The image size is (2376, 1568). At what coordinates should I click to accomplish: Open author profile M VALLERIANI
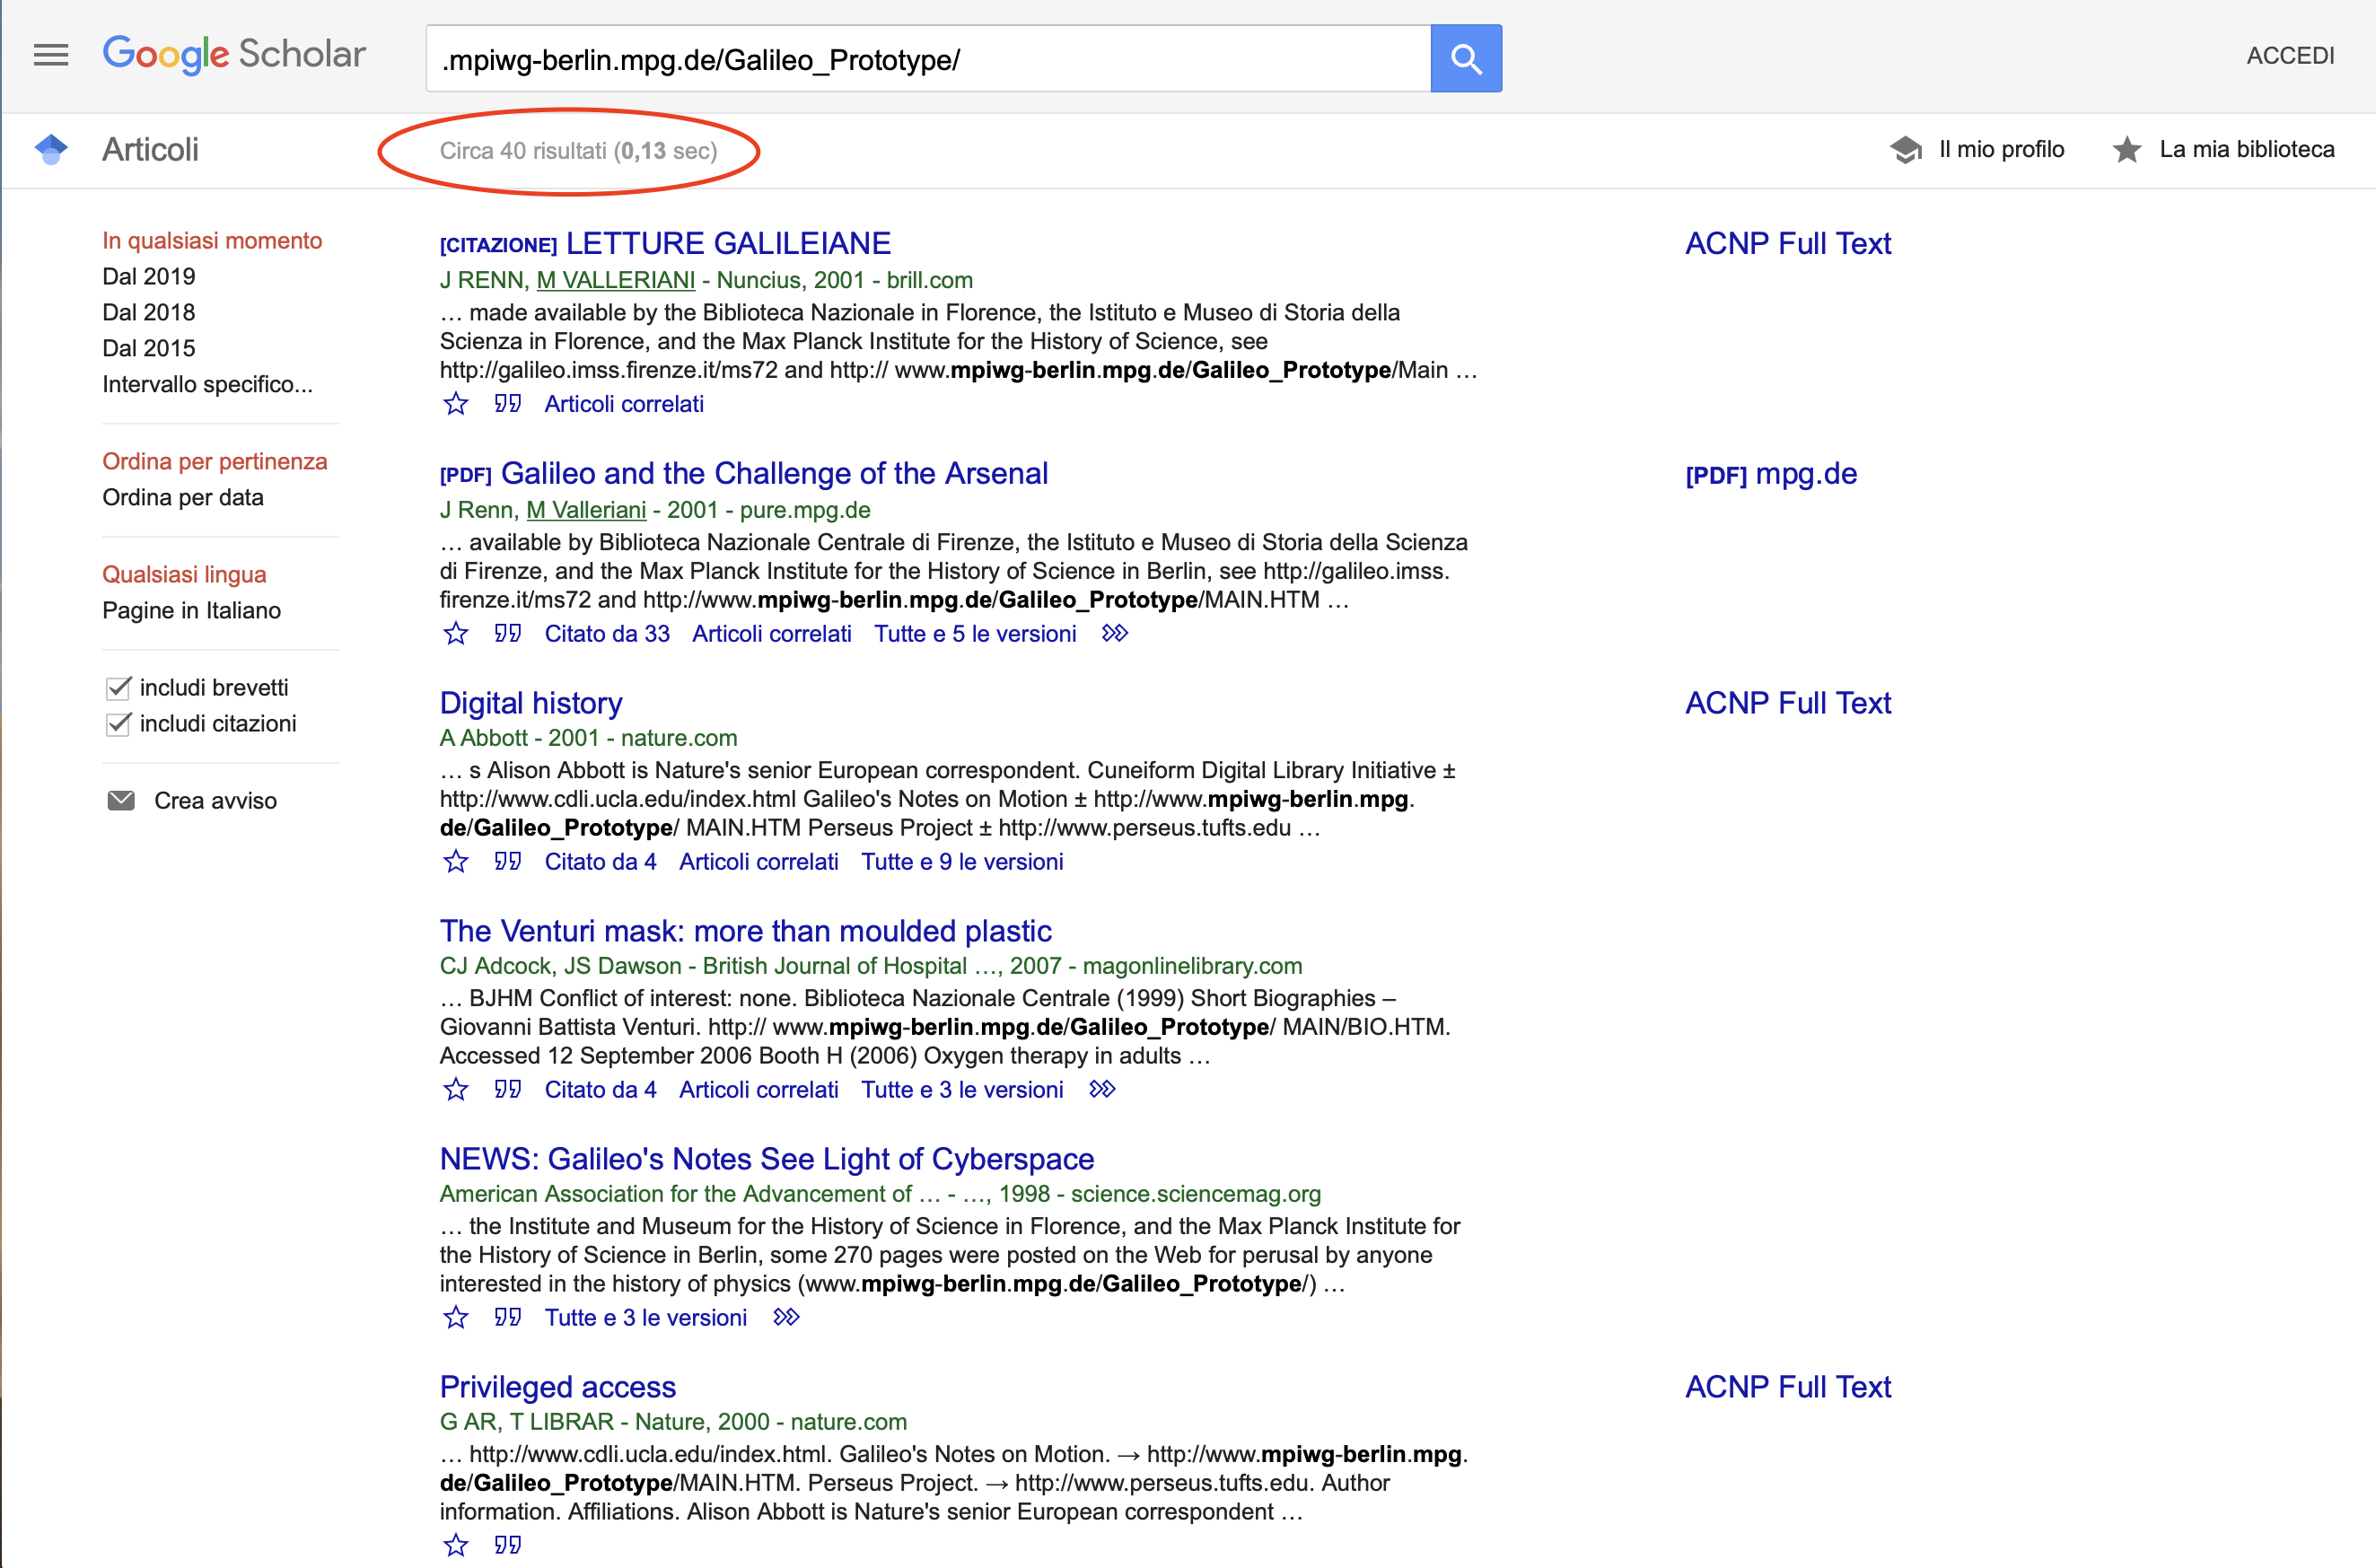point(616,280)
